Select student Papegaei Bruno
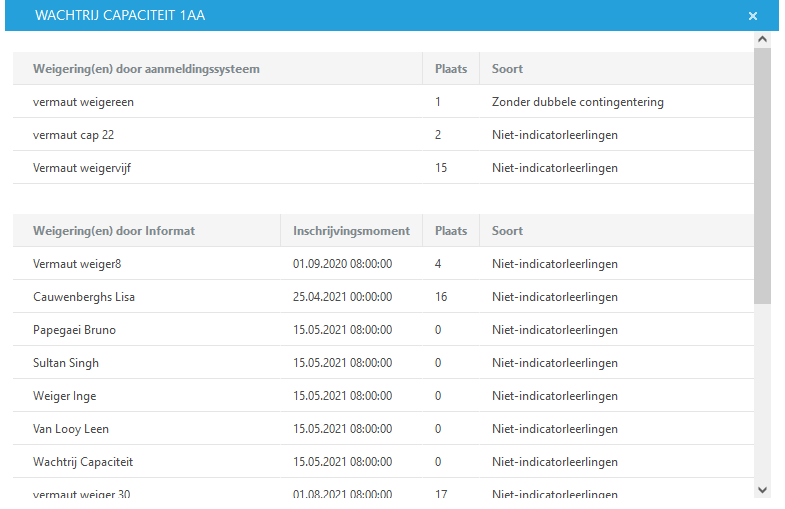785x509 pixels. pos(75,330)
